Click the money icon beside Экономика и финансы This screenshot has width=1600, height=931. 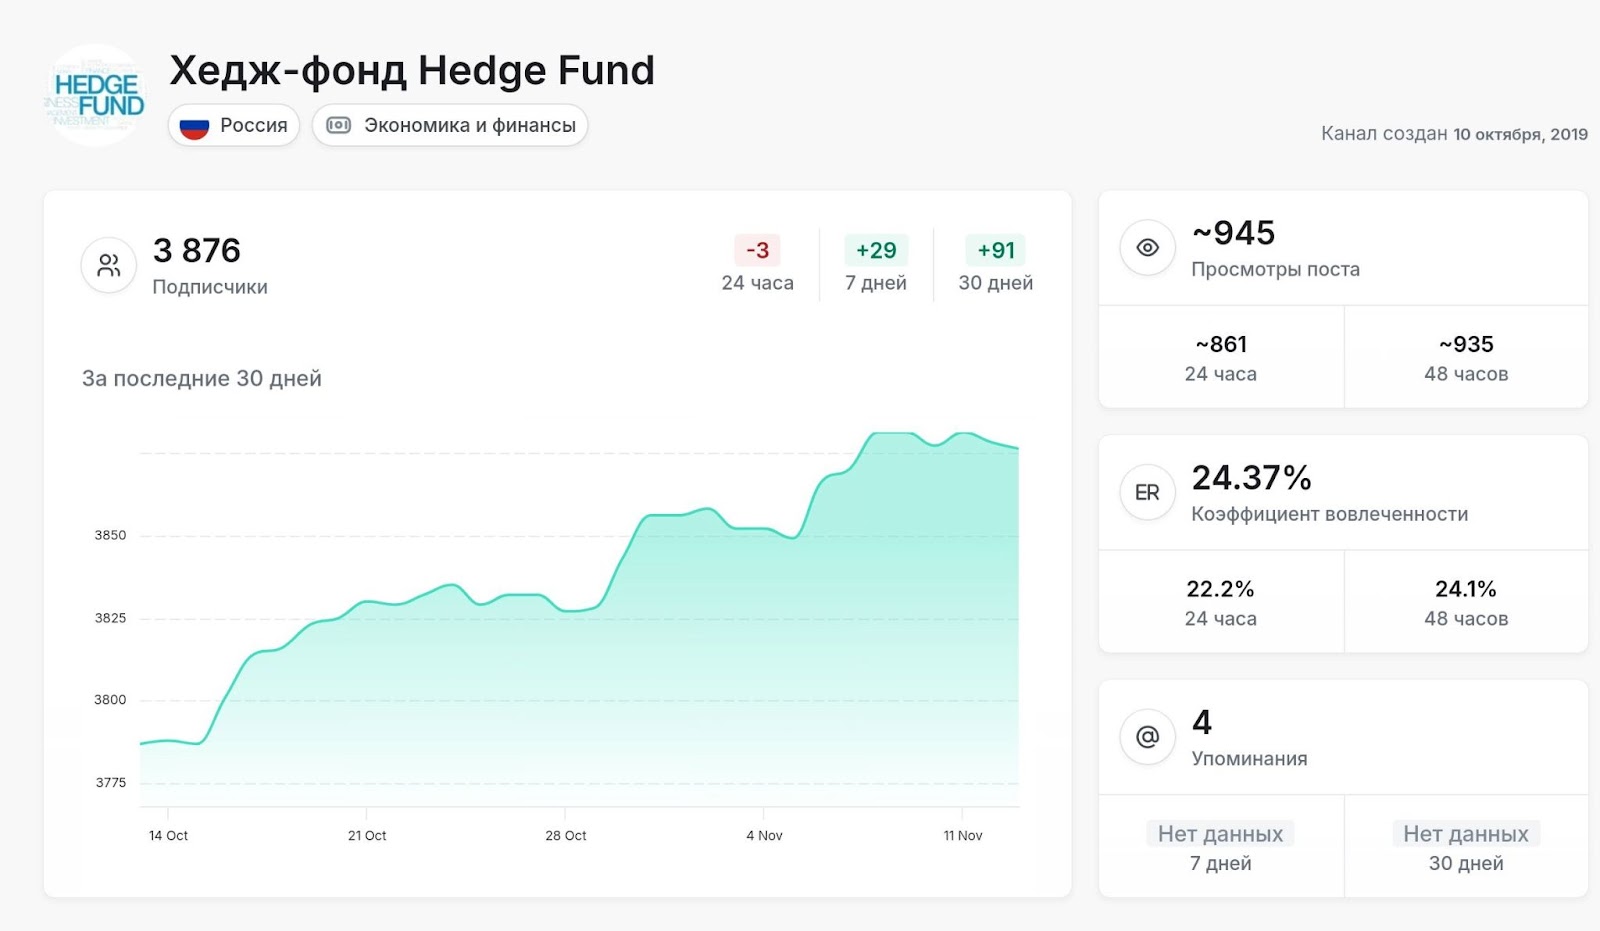click(x=339, y=126)
